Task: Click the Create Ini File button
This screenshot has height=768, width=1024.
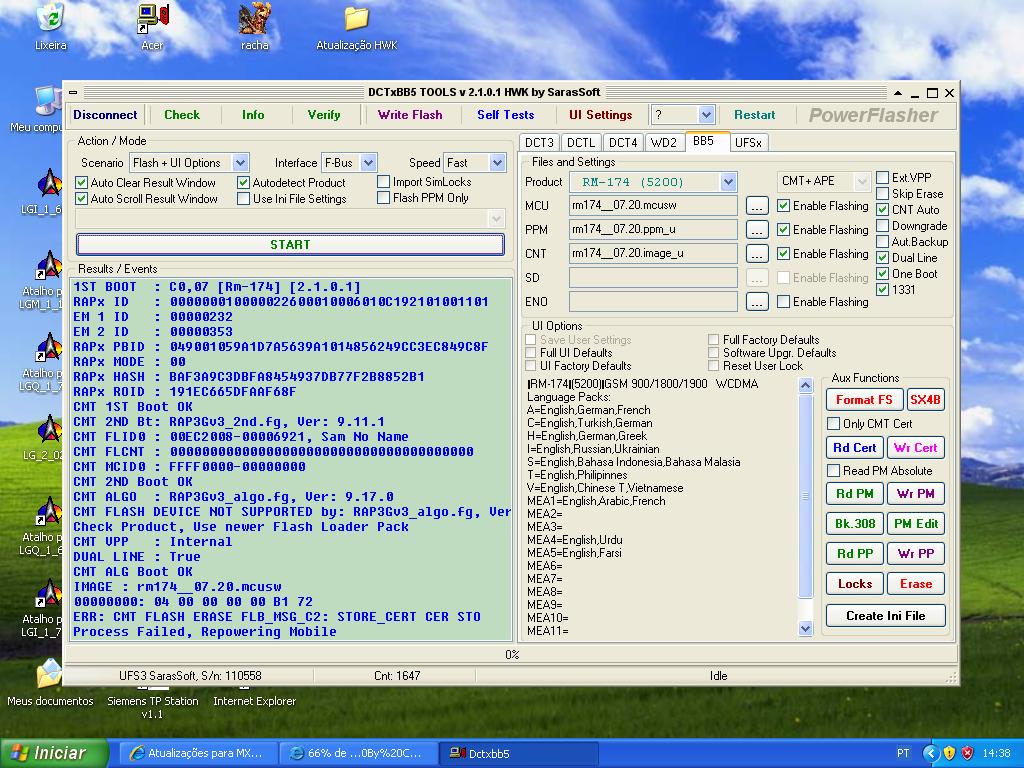Action: click(886, 616)
